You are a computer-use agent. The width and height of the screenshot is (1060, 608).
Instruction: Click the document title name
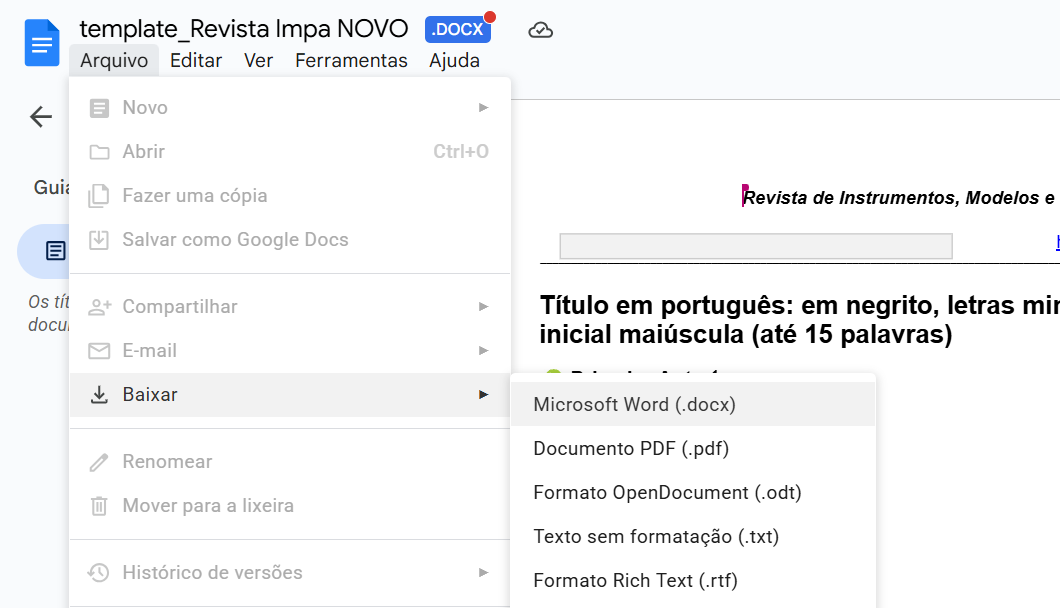pos(243,29)
